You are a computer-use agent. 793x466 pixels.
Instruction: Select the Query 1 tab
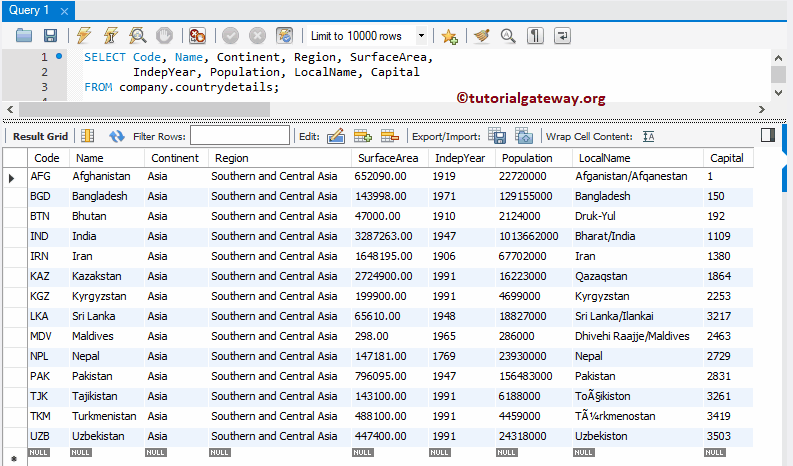(x=30, y=10)
